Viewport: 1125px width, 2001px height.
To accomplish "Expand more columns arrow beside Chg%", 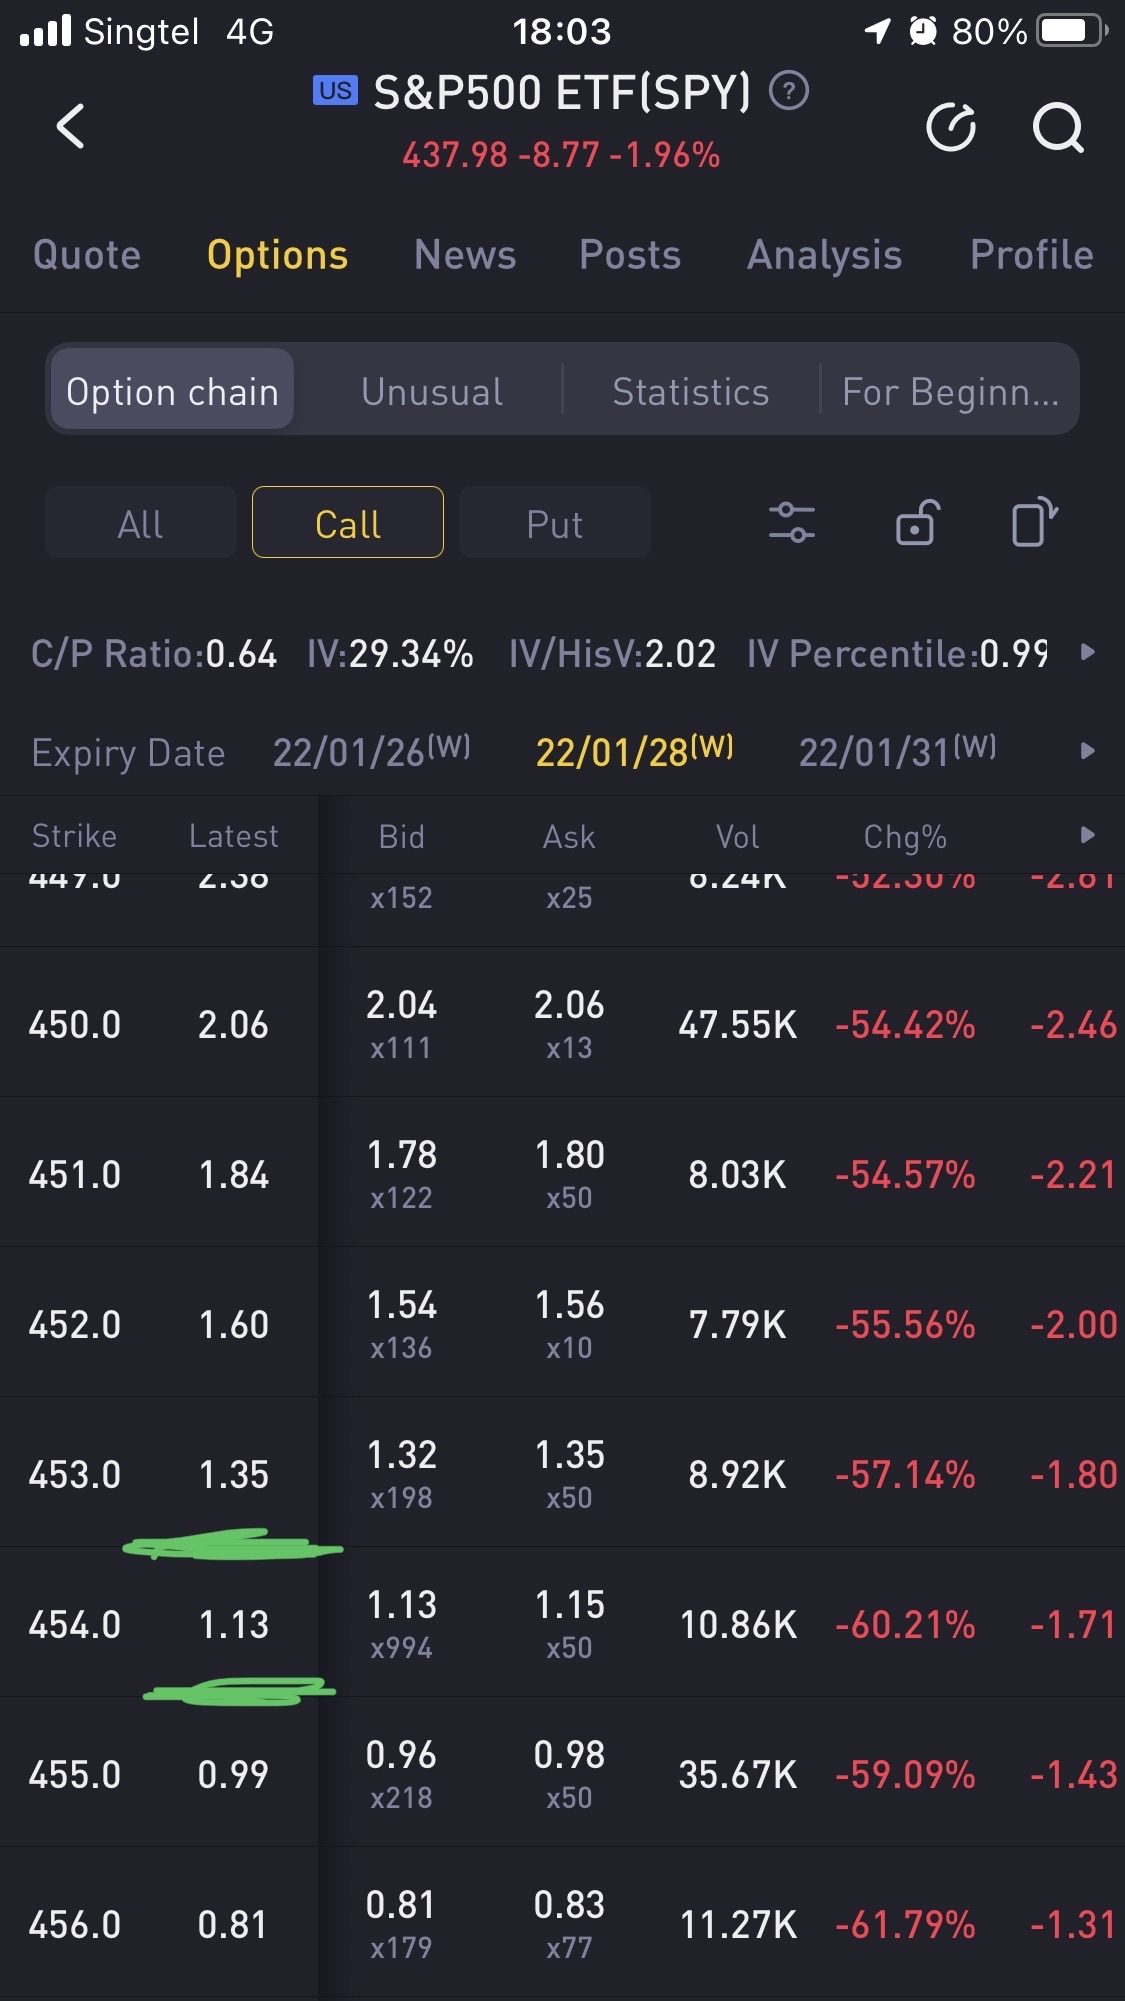I will coord(1088,836).
